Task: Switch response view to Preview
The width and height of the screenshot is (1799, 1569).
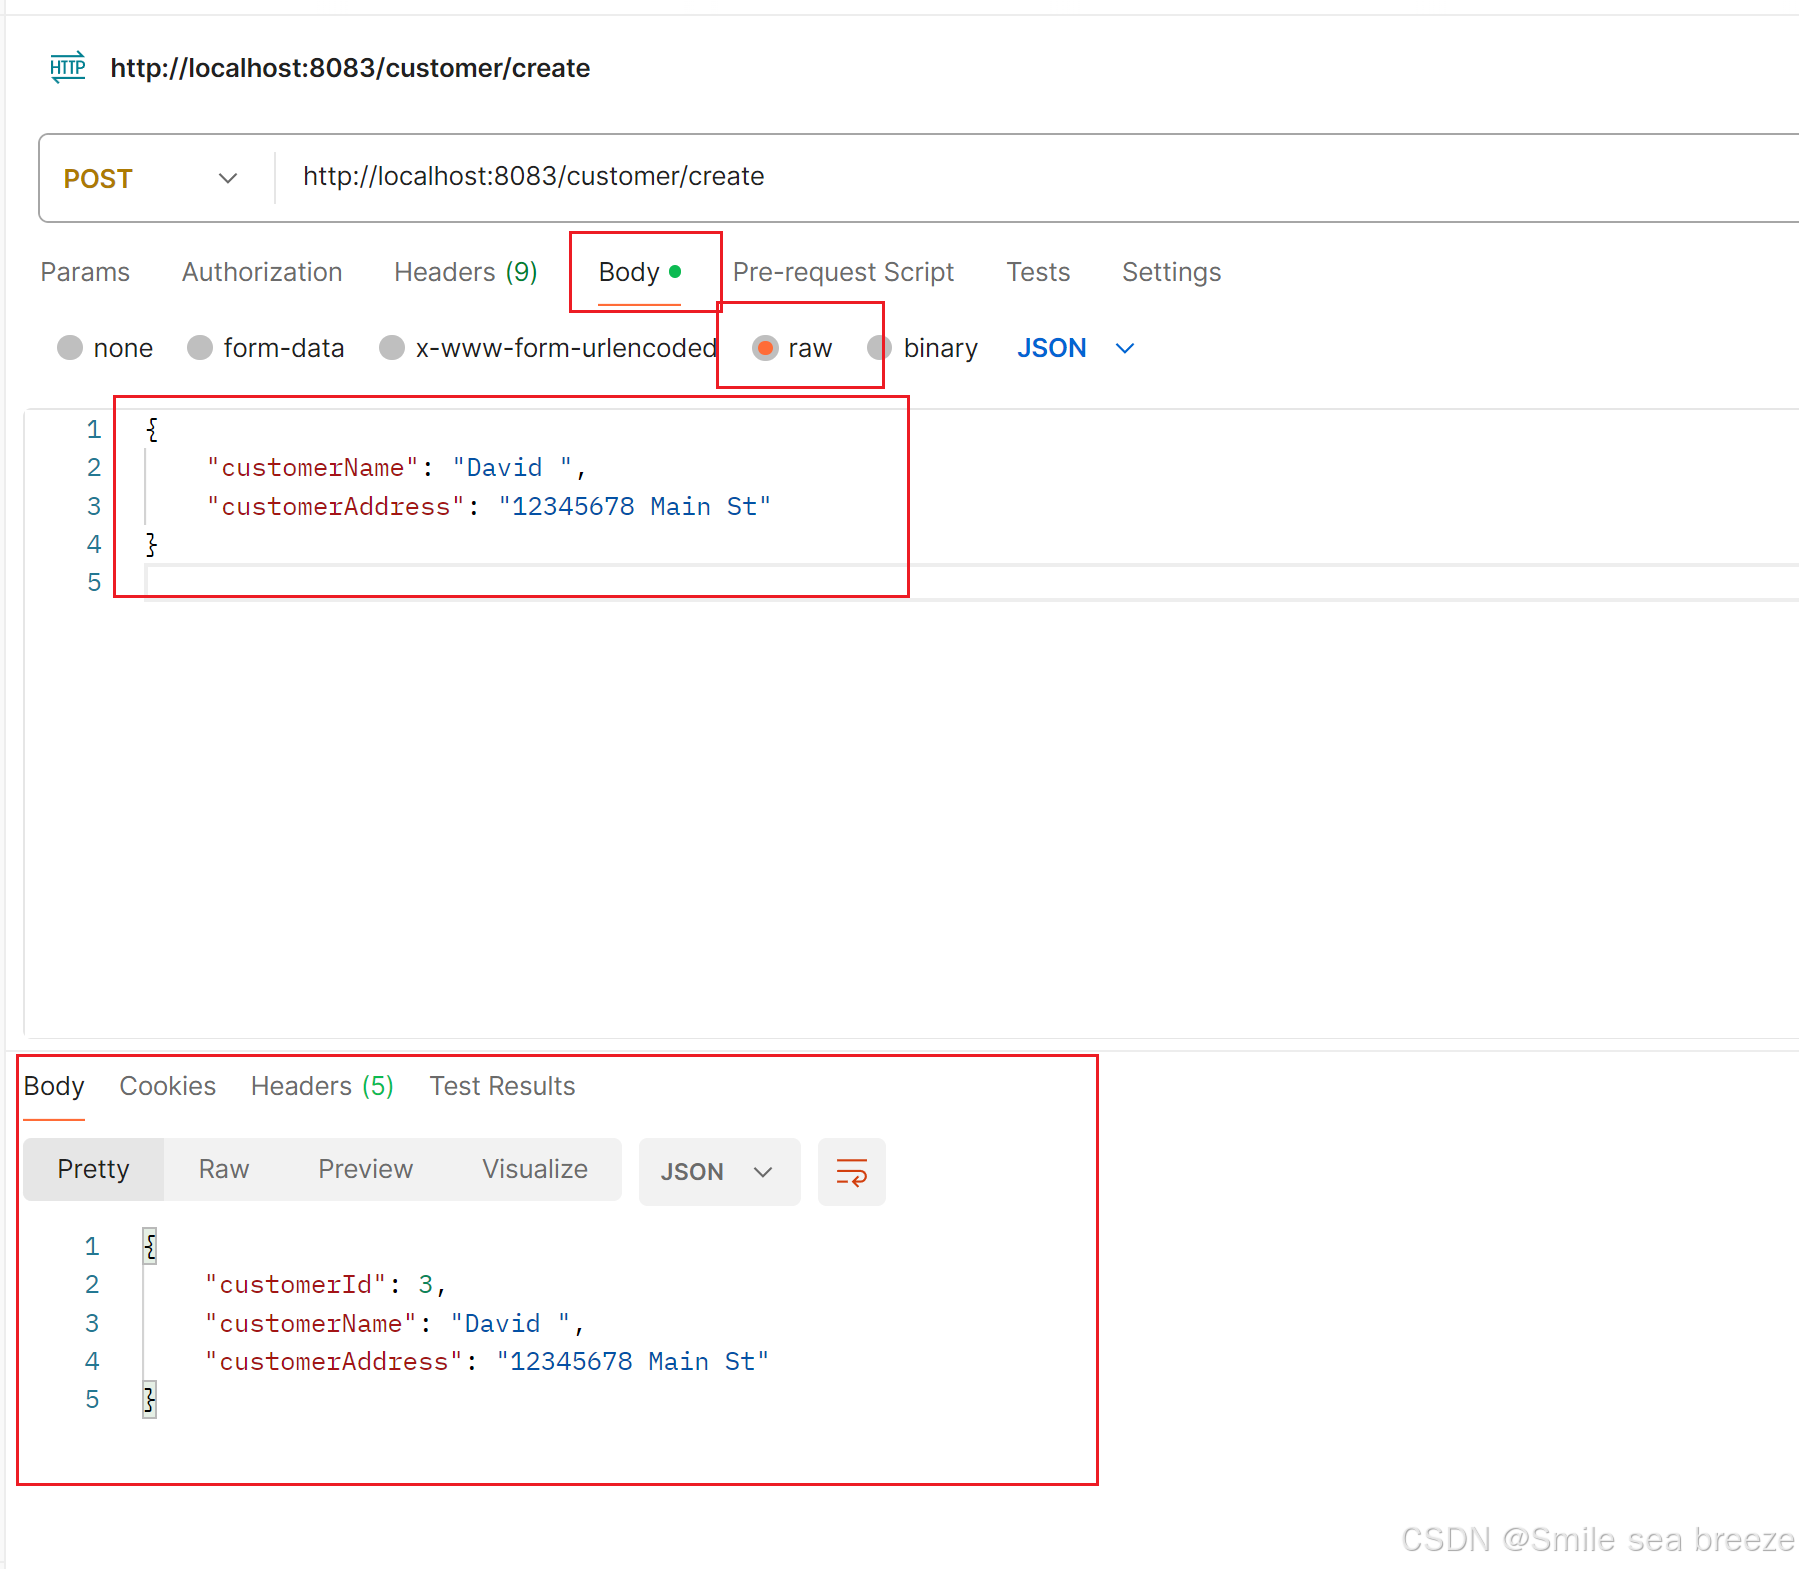Action: pos(365,1169)
